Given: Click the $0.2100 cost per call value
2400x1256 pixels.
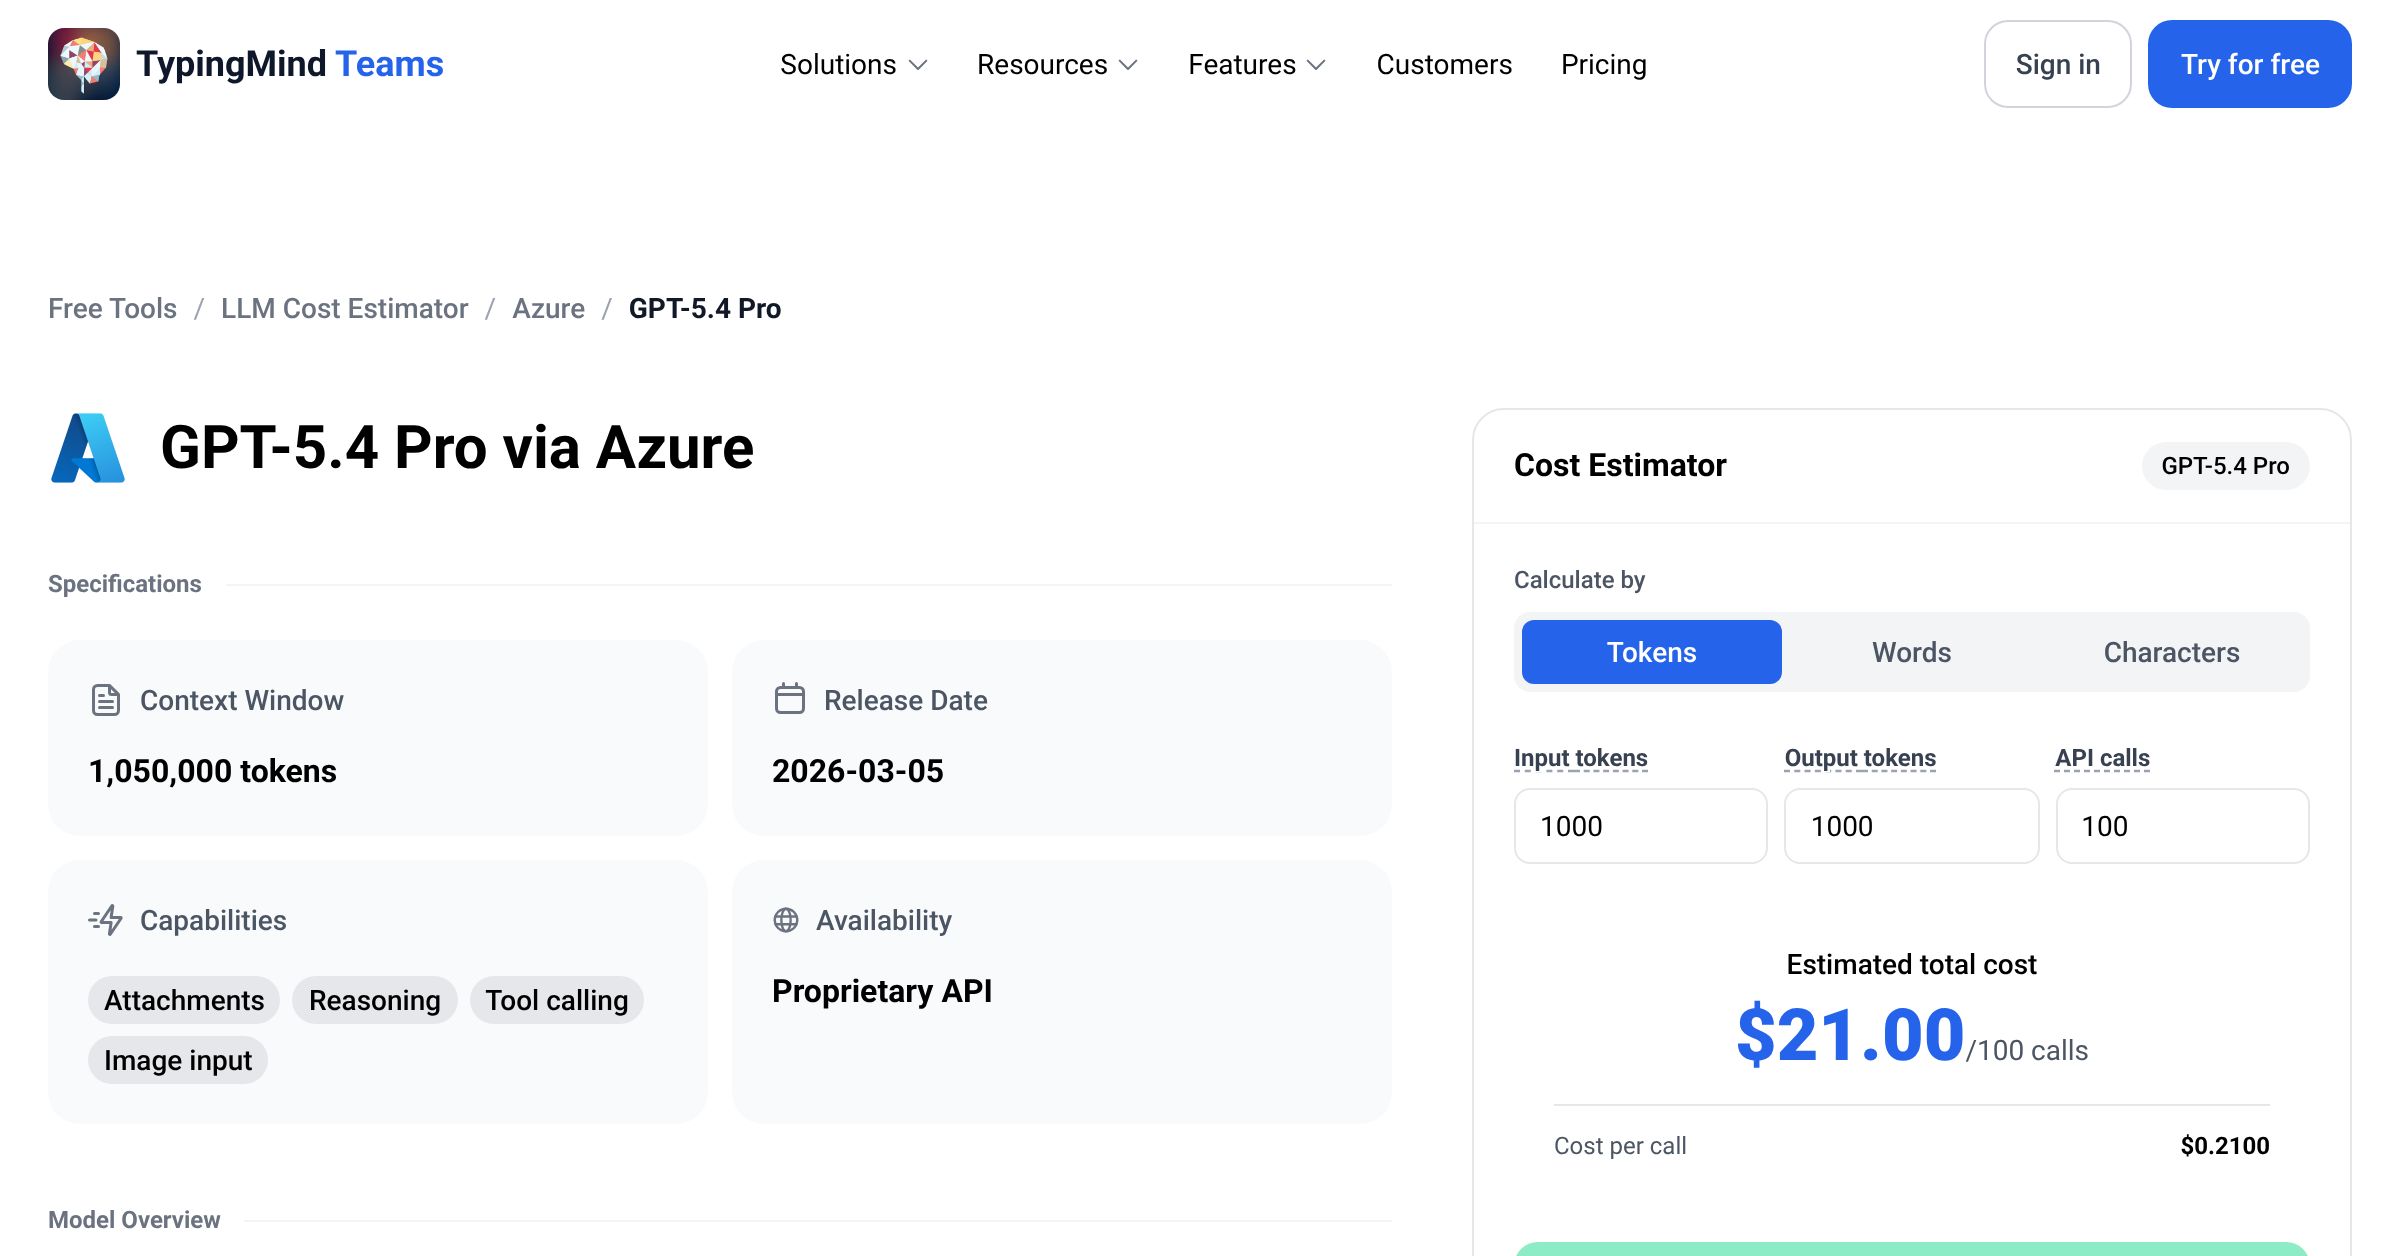Looking at the screenshot, I should pyautogui.click(x=2225, y=1146).
